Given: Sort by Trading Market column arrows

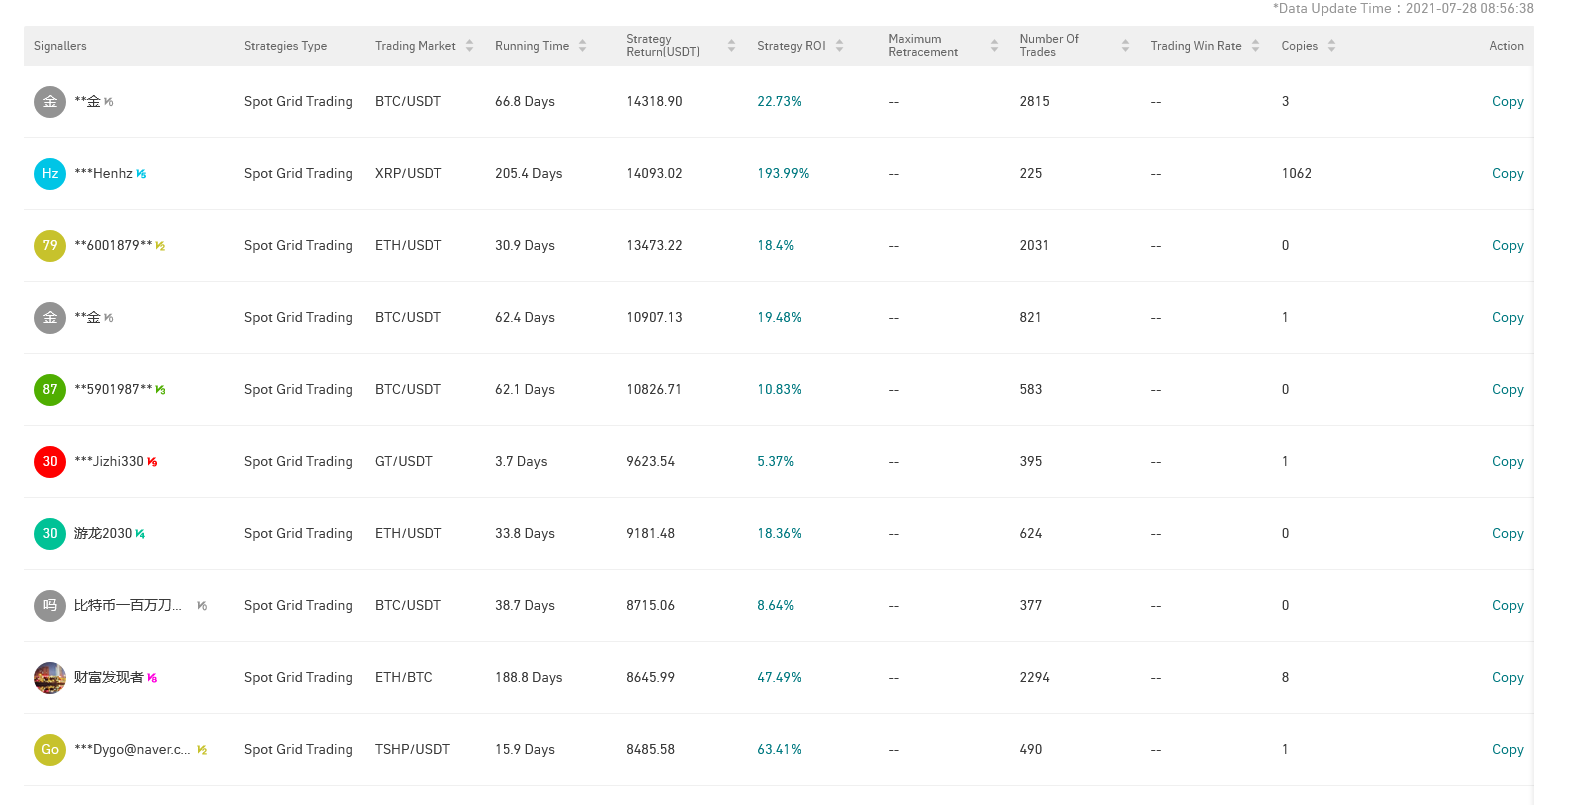Looking at the screenshot, I should [x=469, y=46].
